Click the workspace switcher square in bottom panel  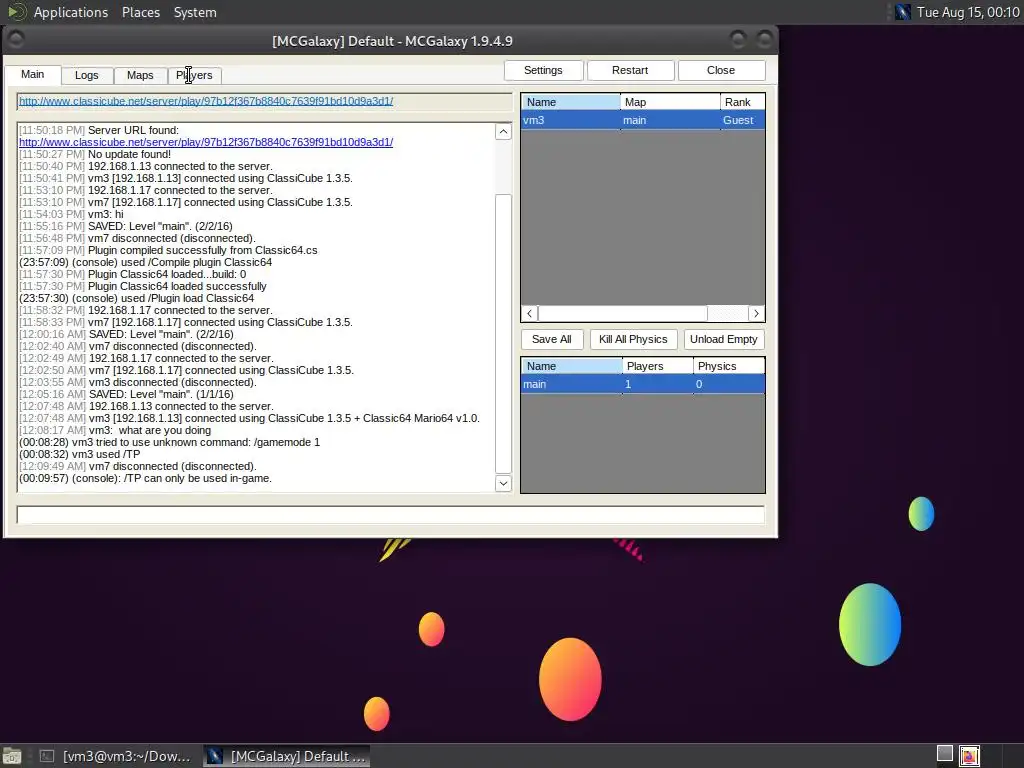[x=944, y=753]
